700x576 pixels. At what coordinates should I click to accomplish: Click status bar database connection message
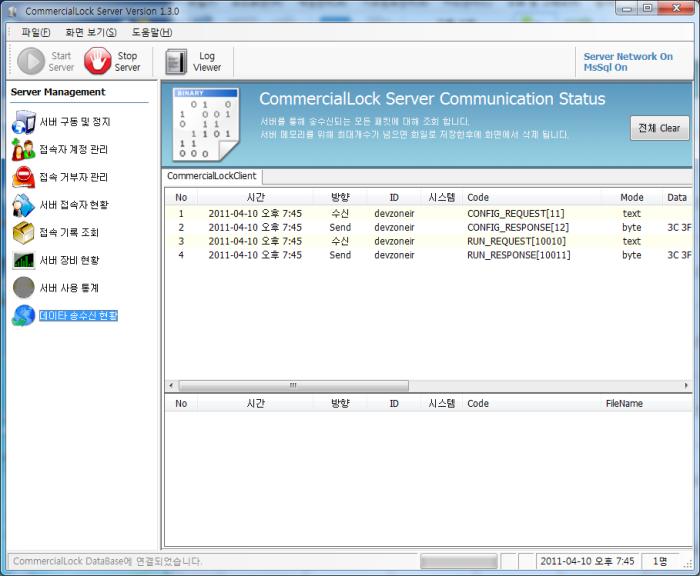(x=108, y=561)
